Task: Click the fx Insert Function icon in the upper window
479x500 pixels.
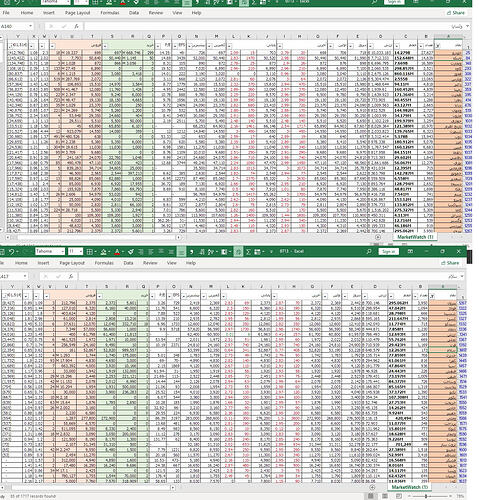Action: pyautogui.click(x=76, y=26)
